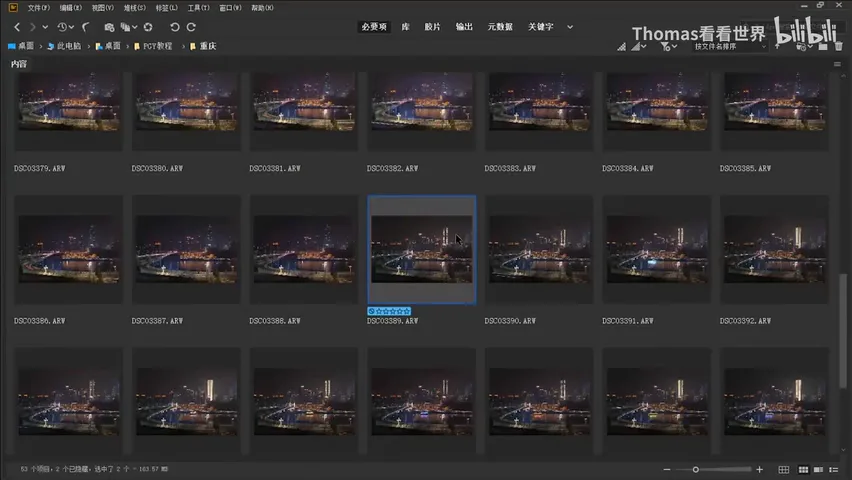
Task: Open the 工具(T) menu
Action: coord(198,8)
